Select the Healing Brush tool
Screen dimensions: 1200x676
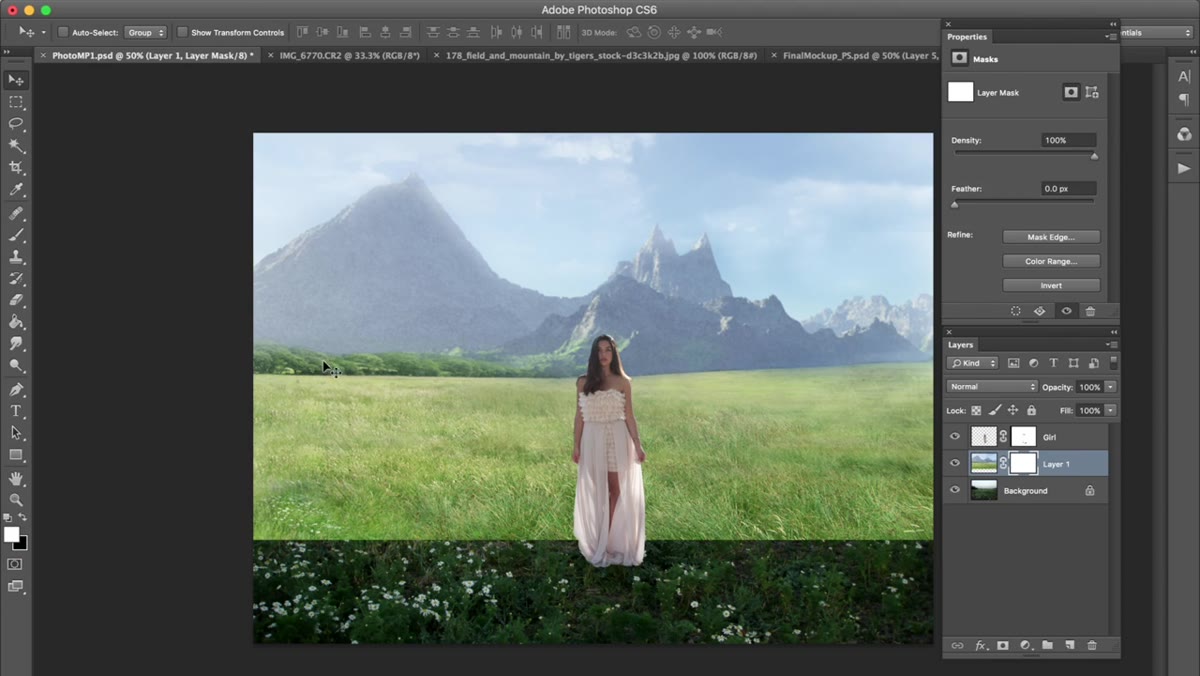[x=16, y=213]
